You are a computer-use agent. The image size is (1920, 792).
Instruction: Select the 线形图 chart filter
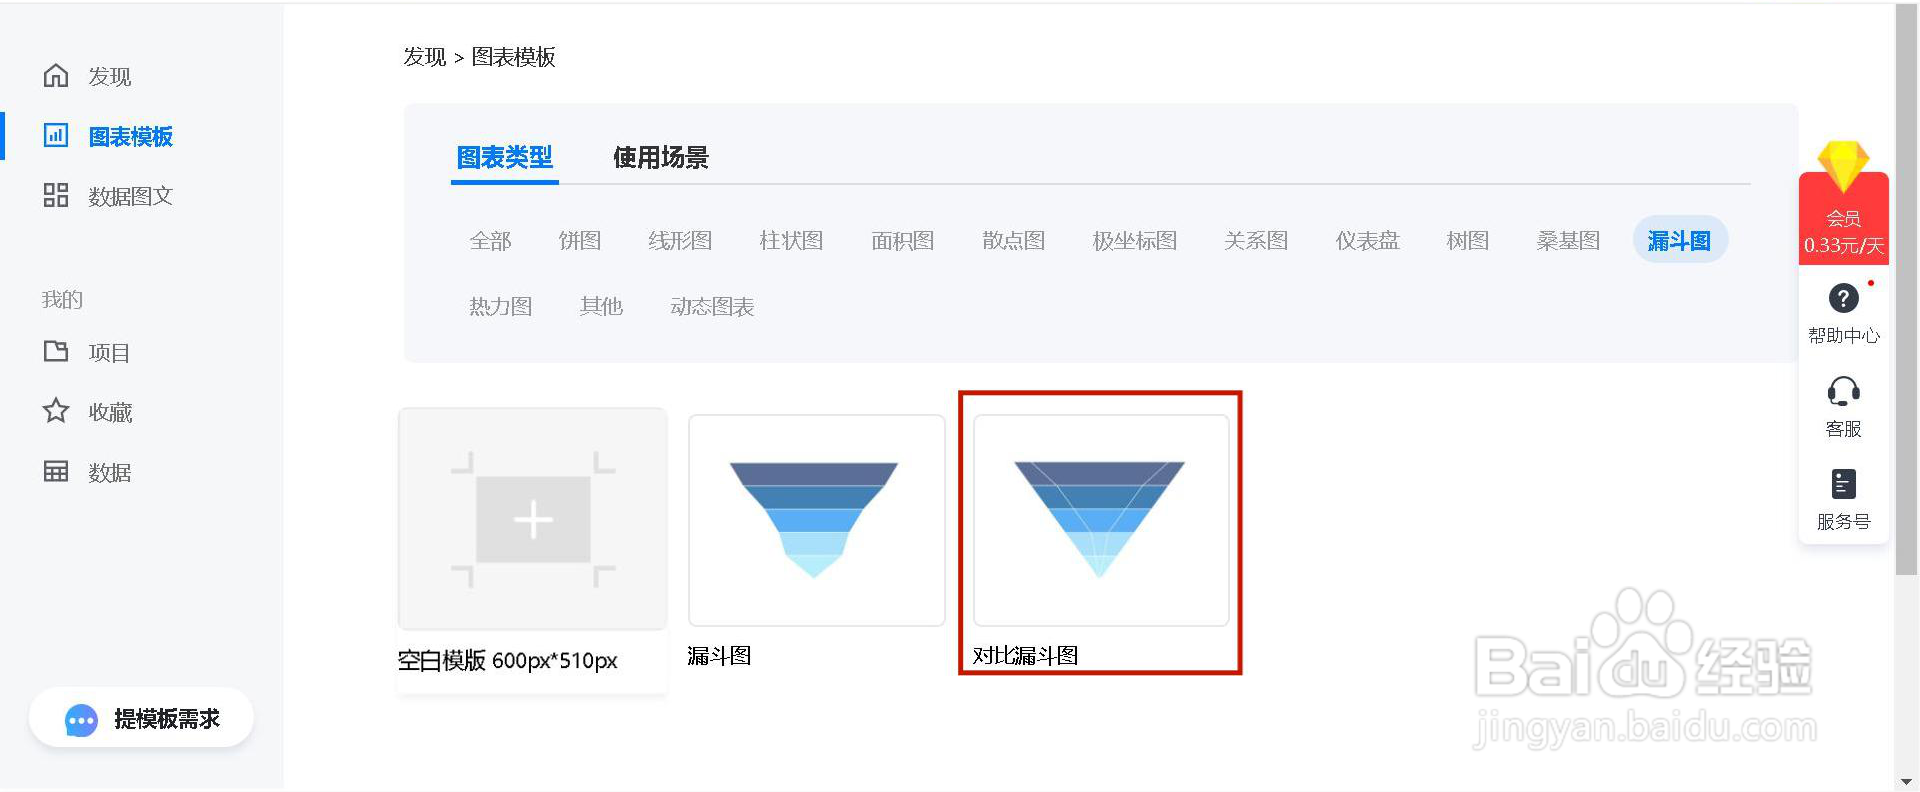[x=680, y=241]
